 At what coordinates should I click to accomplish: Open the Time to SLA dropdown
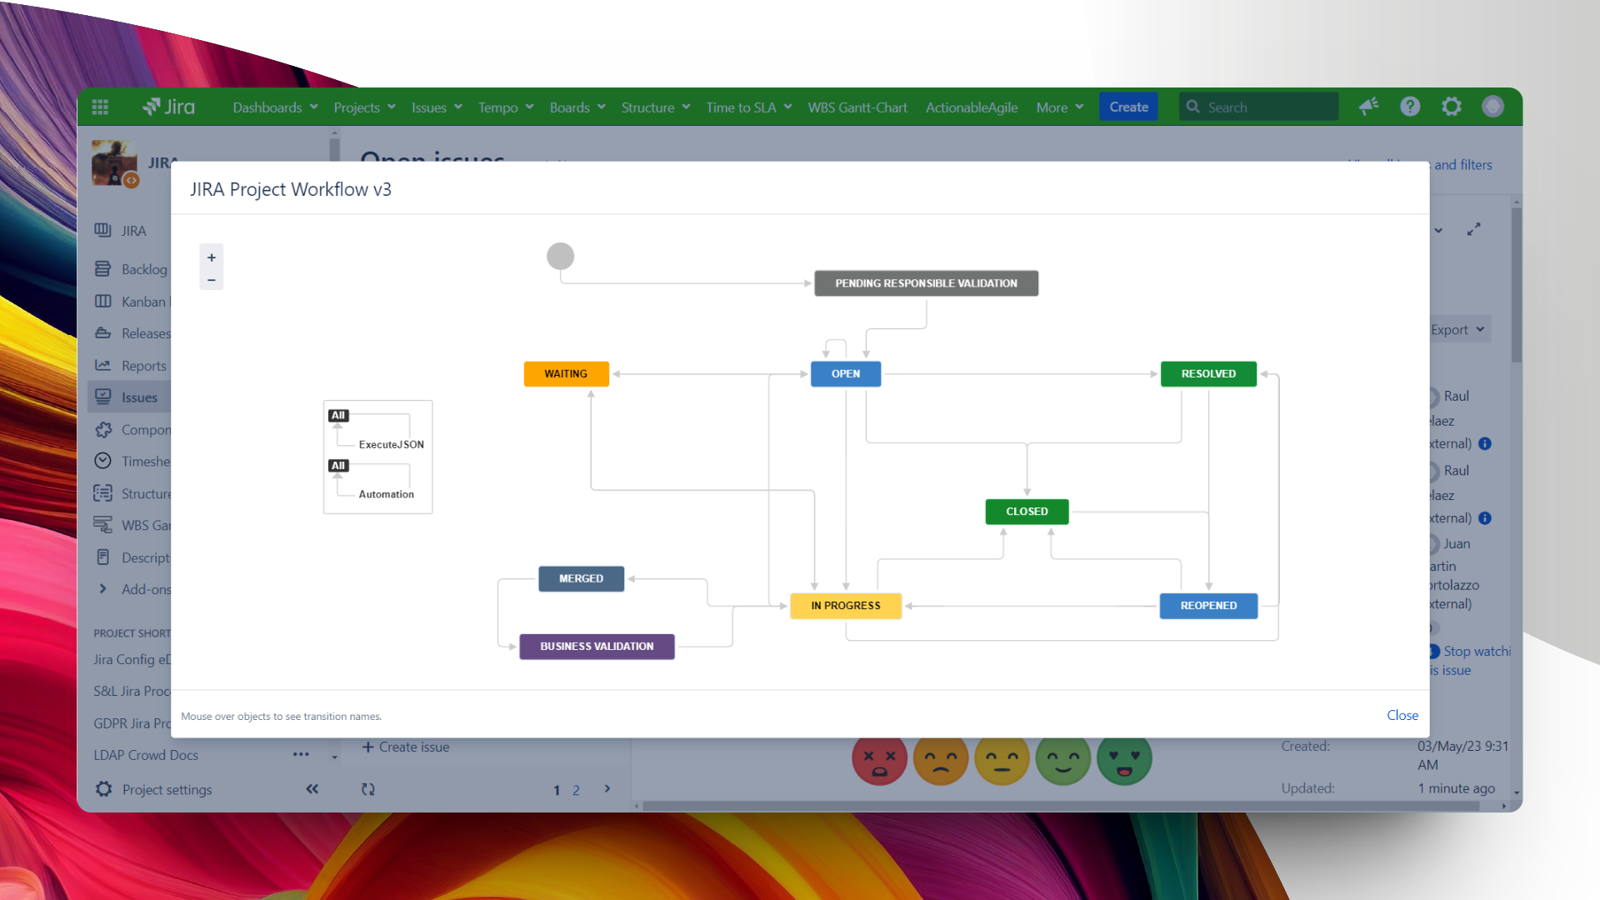749,107
